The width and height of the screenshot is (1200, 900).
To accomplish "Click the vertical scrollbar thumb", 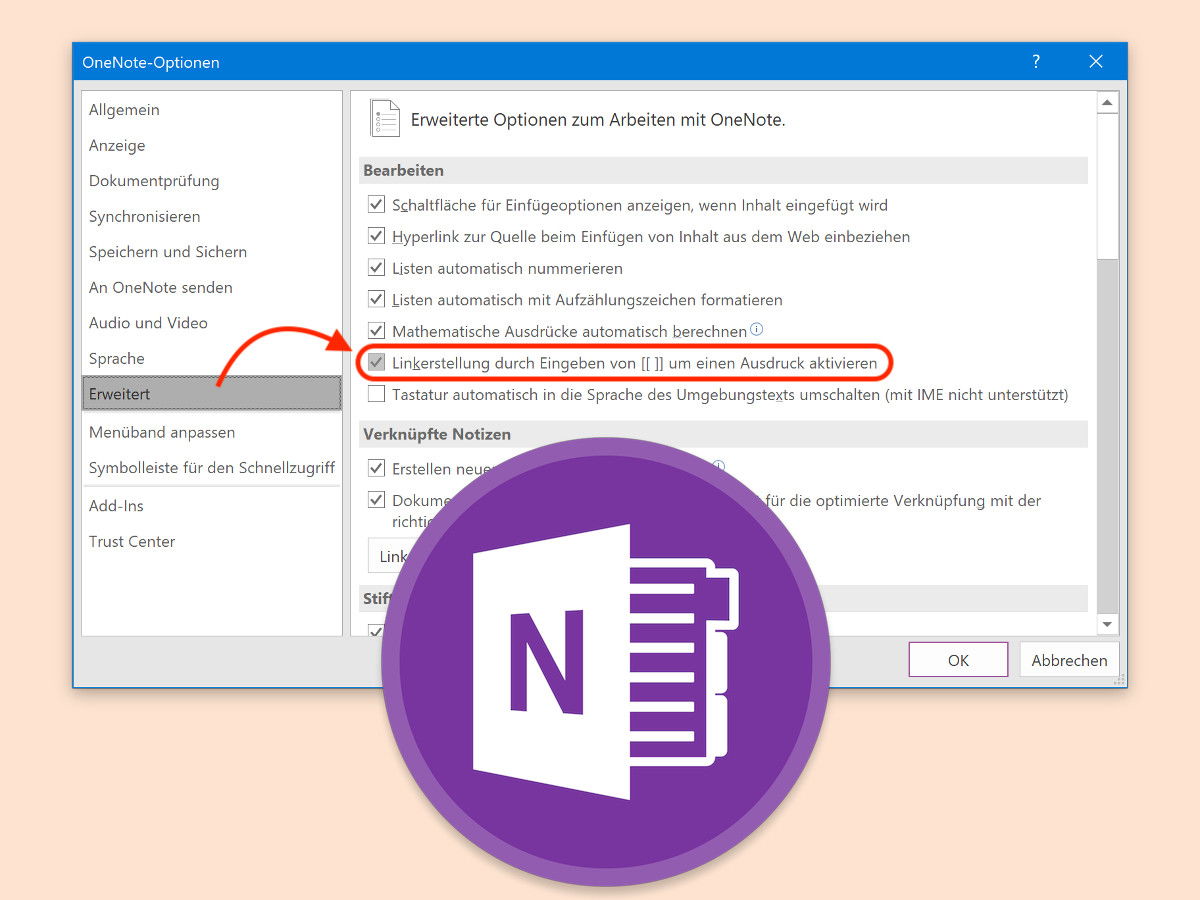I will click(1107, 187).
